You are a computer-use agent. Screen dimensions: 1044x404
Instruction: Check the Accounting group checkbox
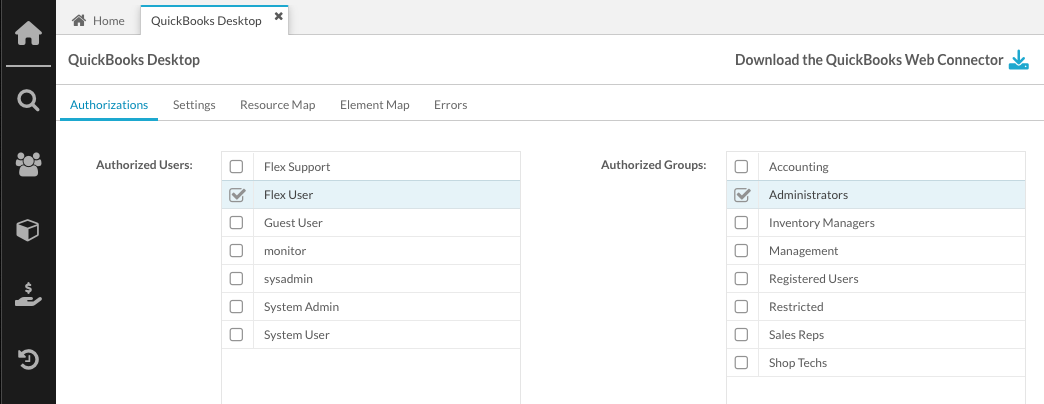coord(741,166)
